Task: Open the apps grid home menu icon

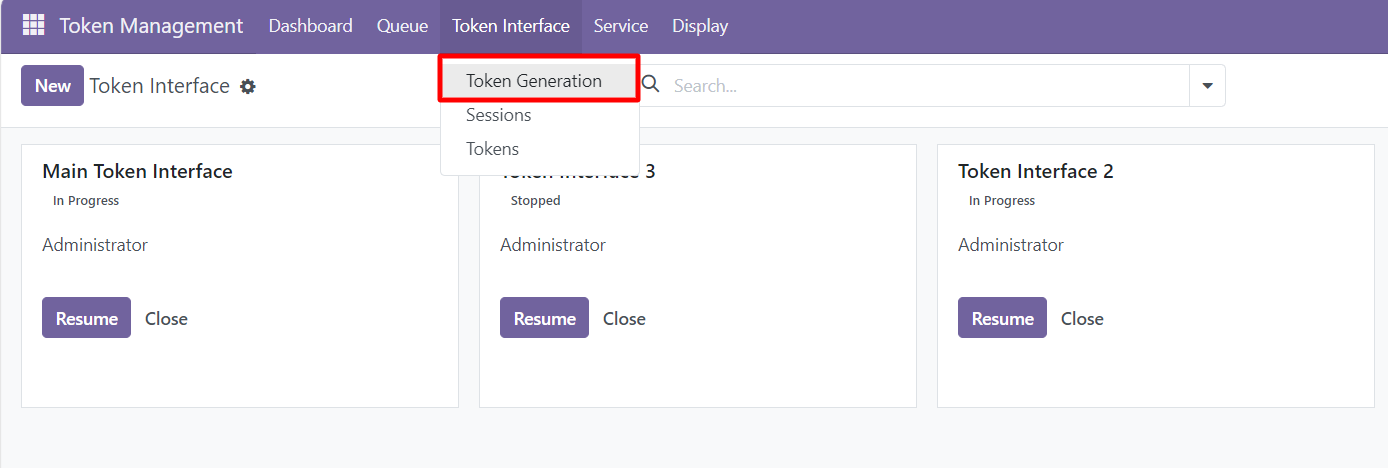Action: point(33,26)
